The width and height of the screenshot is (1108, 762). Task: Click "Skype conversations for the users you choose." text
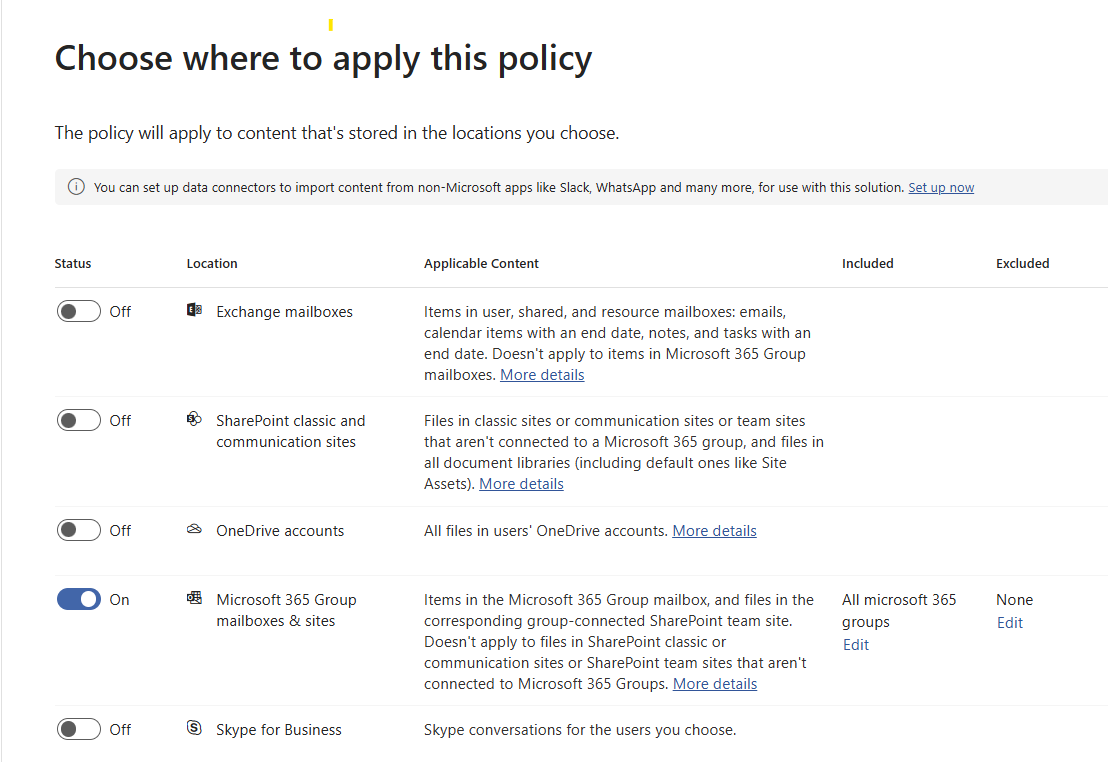tap(579, 729)
